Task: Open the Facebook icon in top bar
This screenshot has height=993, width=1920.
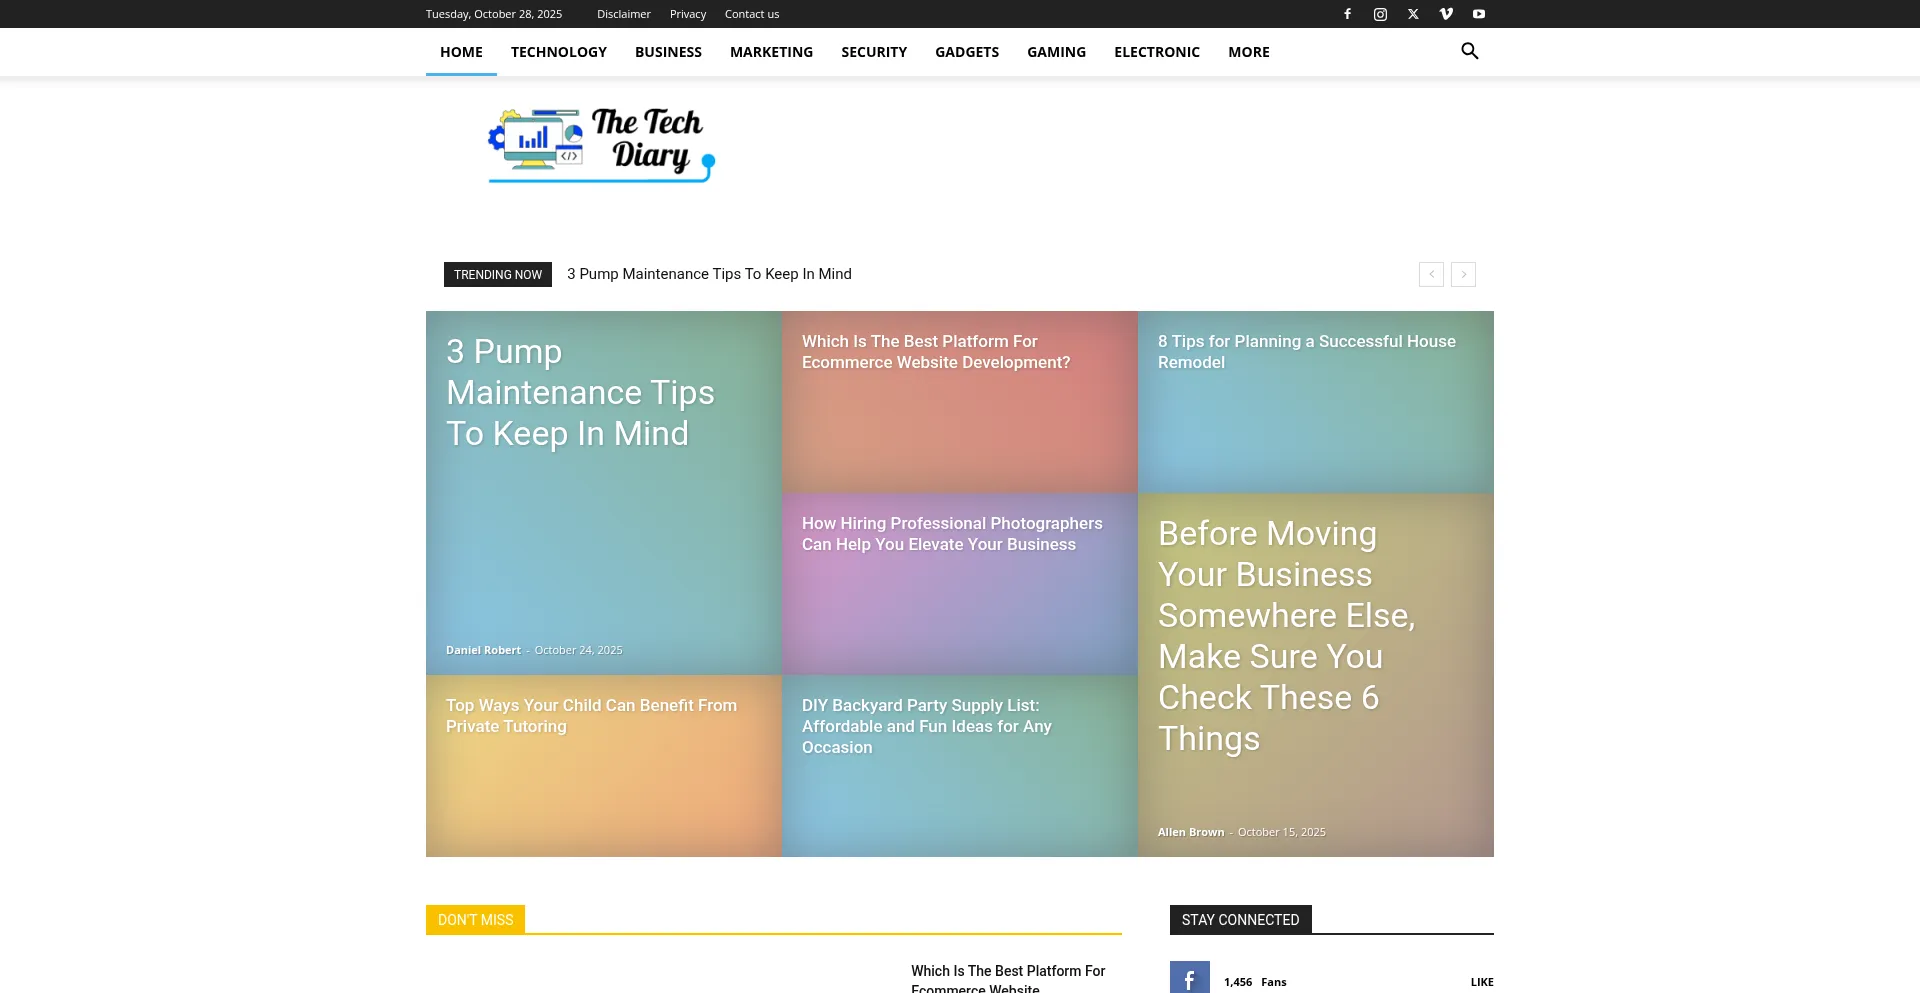Action: click(1347, 14)
